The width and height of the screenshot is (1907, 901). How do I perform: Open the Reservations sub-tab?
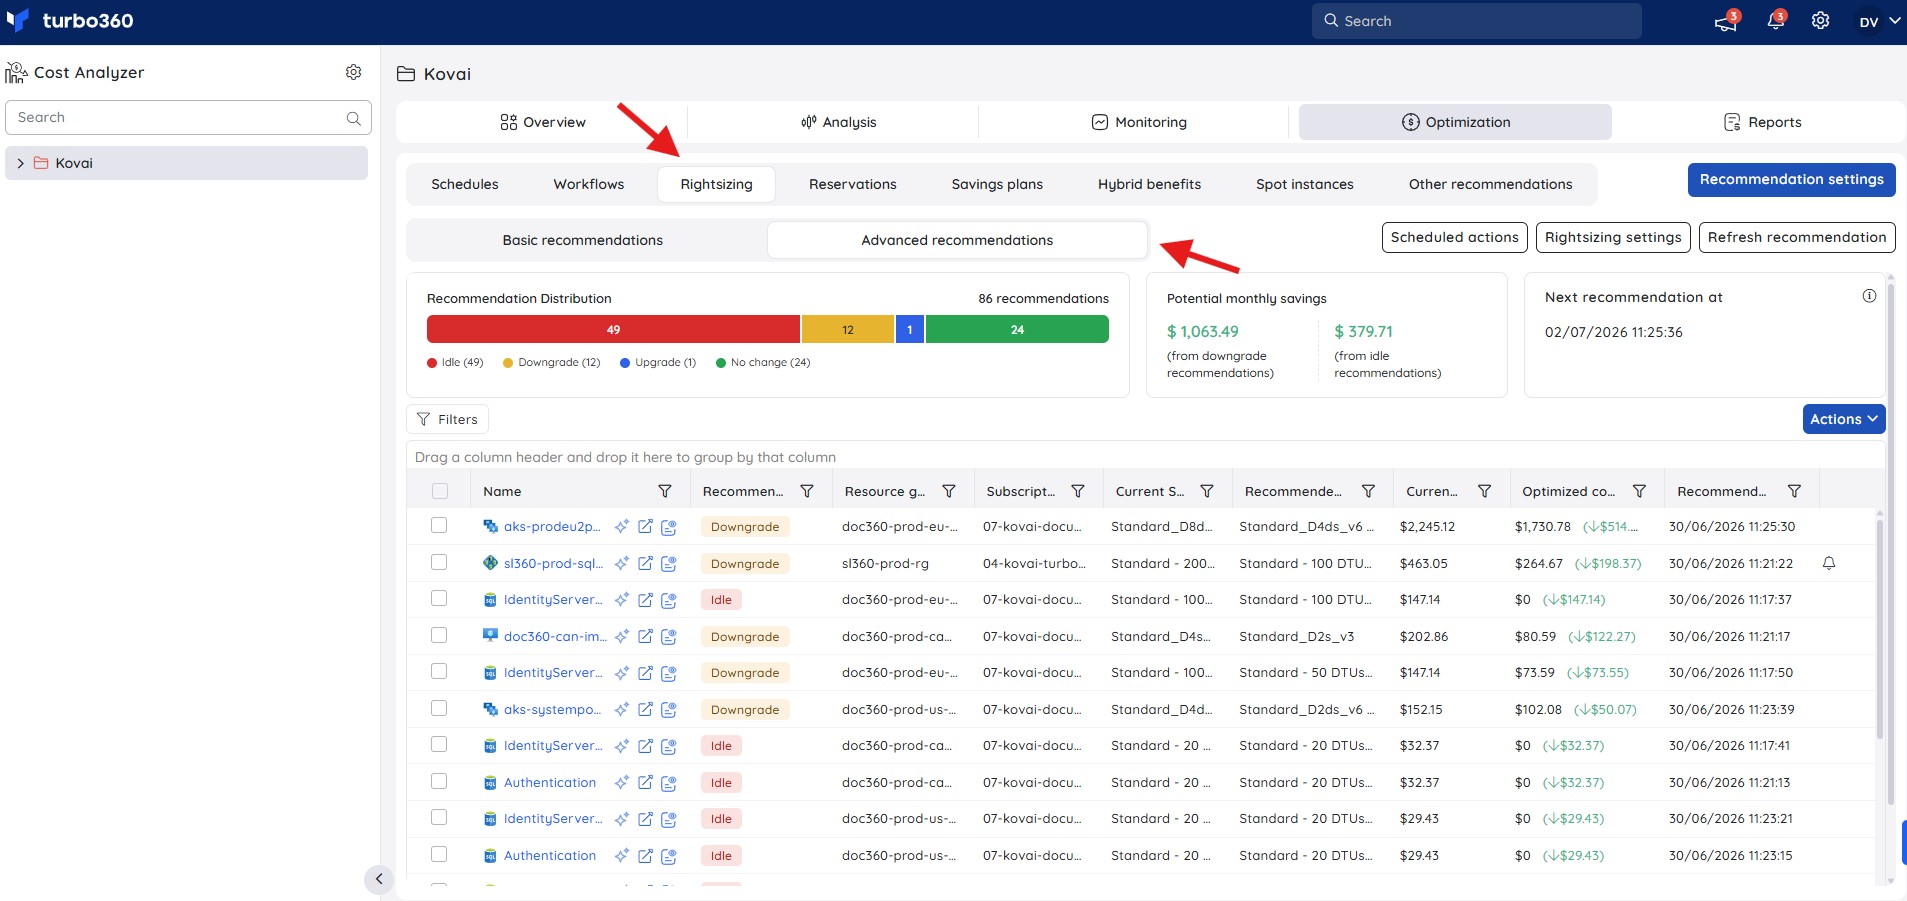853,184
